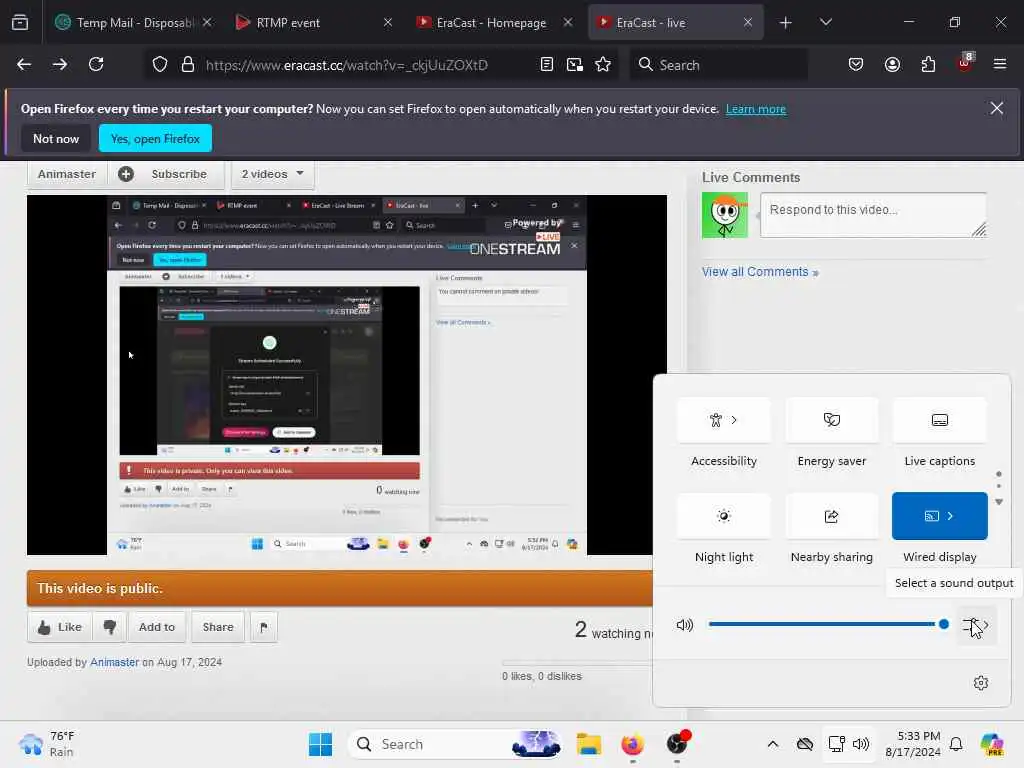Focus the Firefox Search box
Viewport: 1024px width, 768px height.
718,65
